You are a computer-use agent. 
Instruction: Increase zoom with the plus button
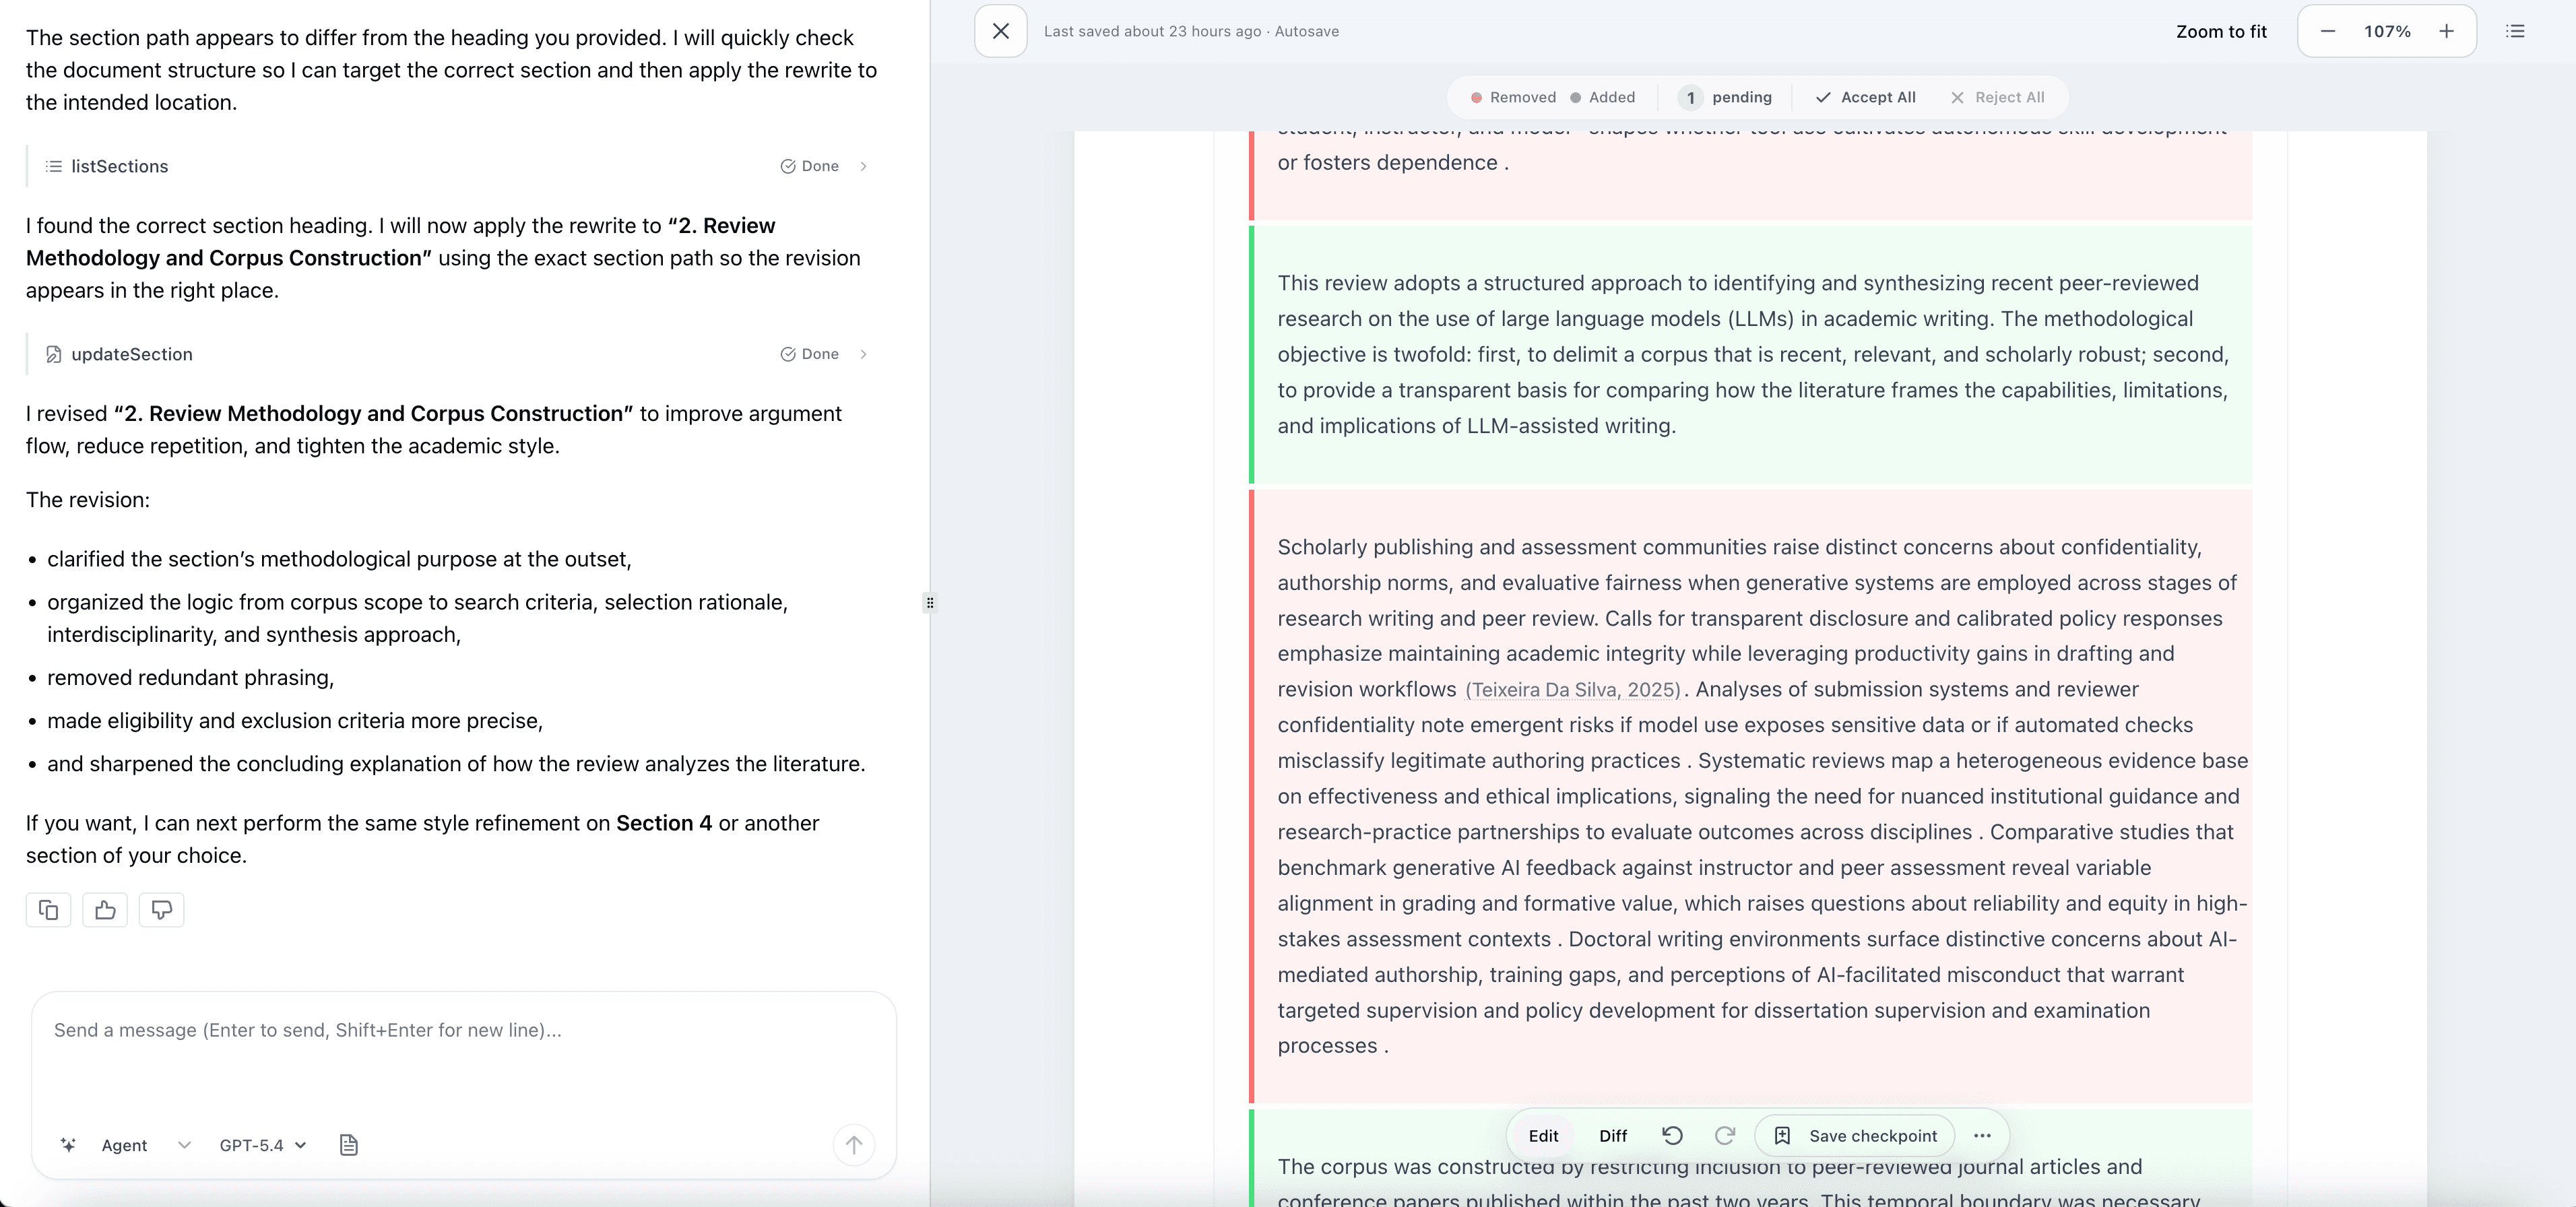click(x=2446, y=31)
